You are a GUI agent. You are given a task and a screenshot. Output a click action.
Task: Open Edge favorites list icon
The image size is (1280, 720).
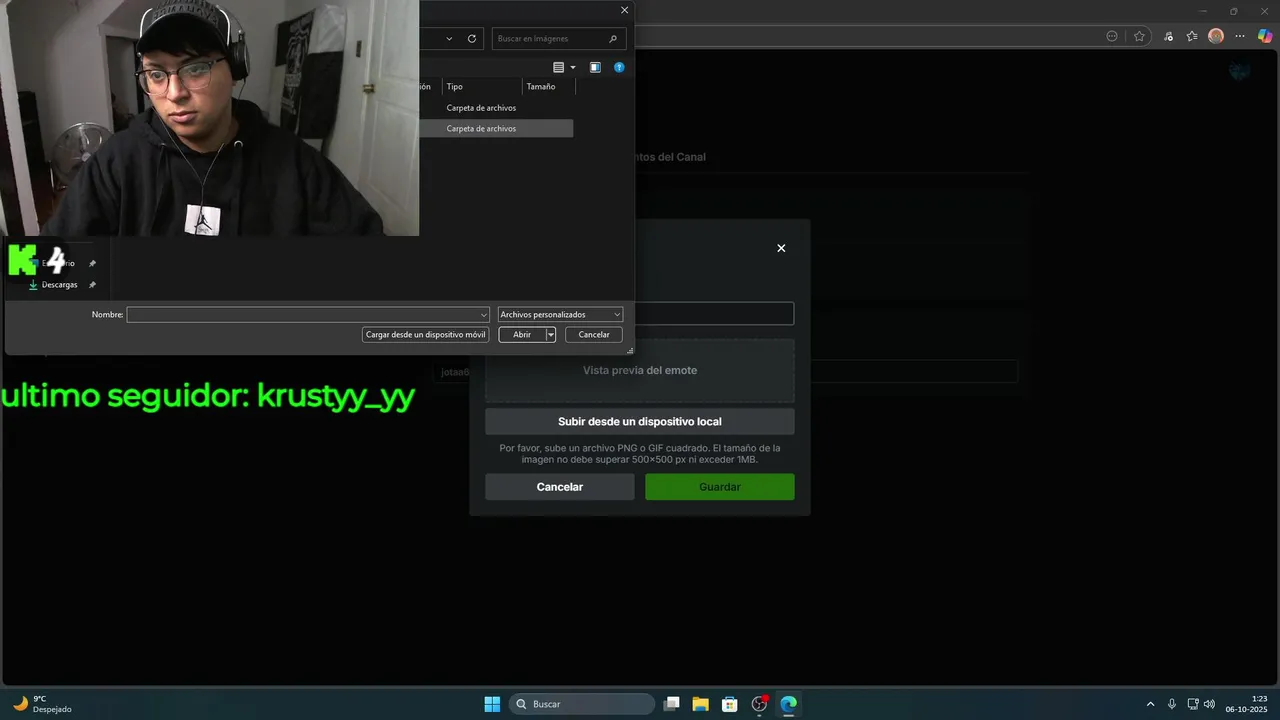click(1192, 36)
